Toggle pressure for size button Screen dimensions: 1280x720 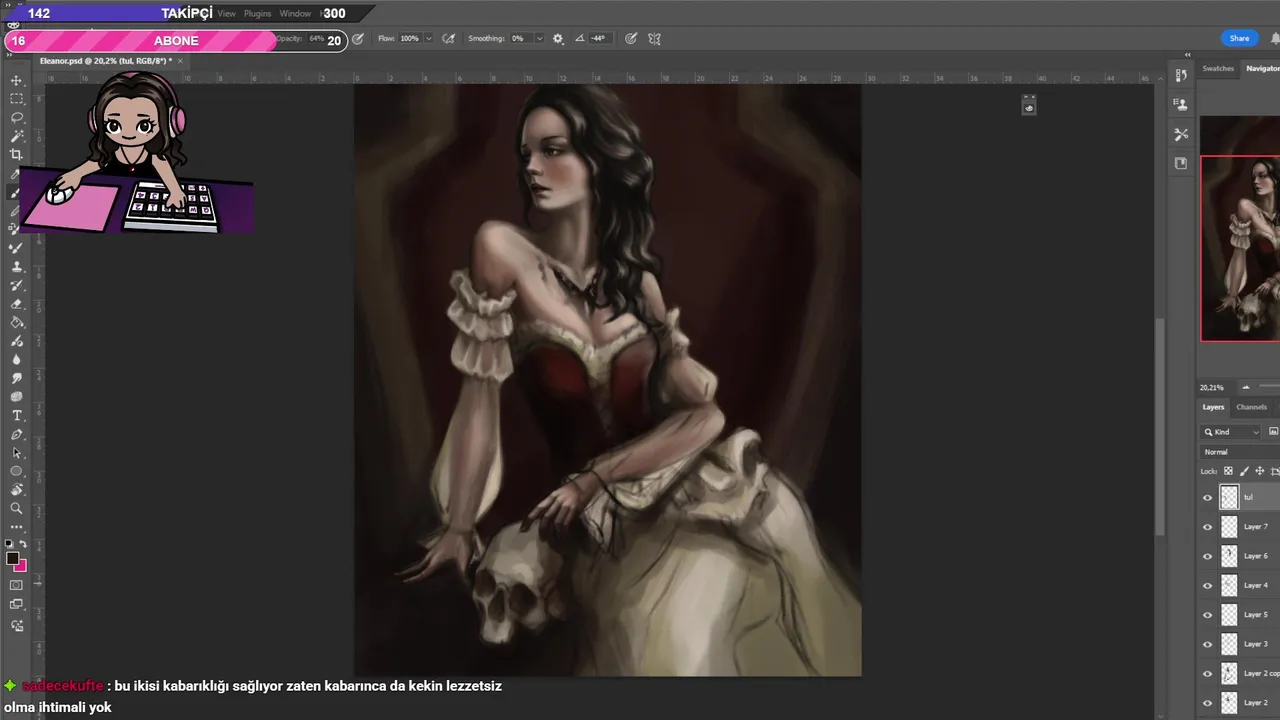tap(631, 39)
